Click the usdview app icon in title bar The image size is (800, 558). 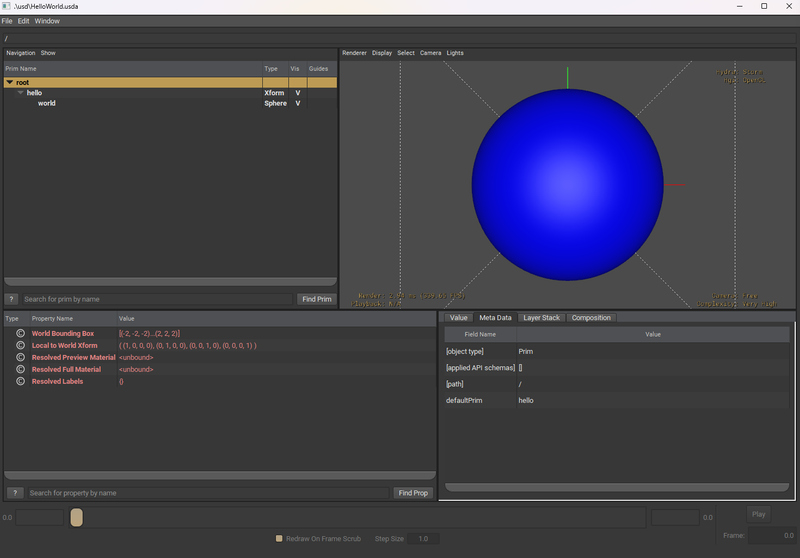pyautogui.click(x=7, y=6)
